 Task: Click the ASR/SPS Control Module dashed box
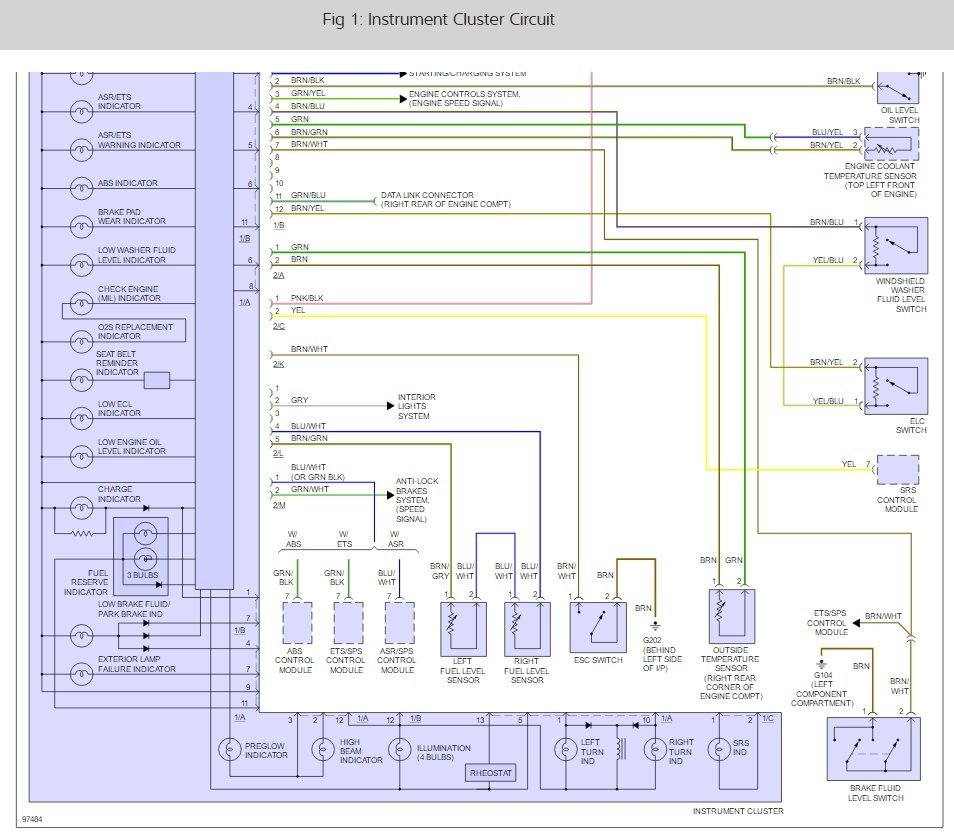[399, 623]
